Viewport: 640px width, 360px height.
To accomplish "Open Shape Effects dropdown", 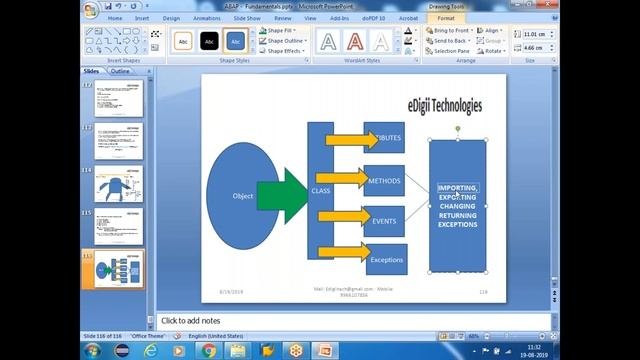I will pos(282,51).
